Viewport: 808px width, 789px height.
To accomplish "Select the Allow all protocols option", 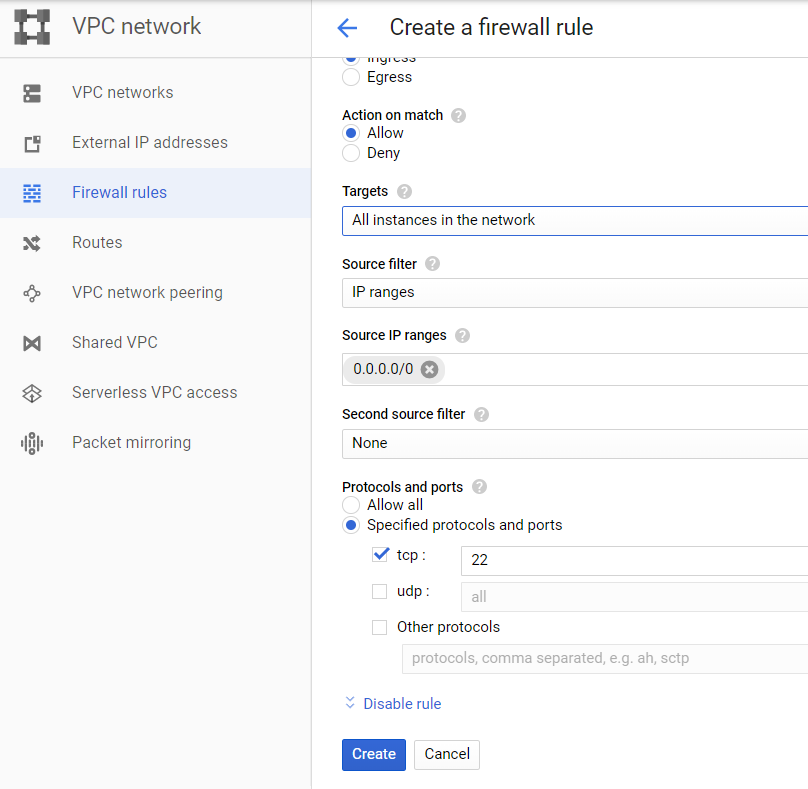I will (x=351, y=505).
